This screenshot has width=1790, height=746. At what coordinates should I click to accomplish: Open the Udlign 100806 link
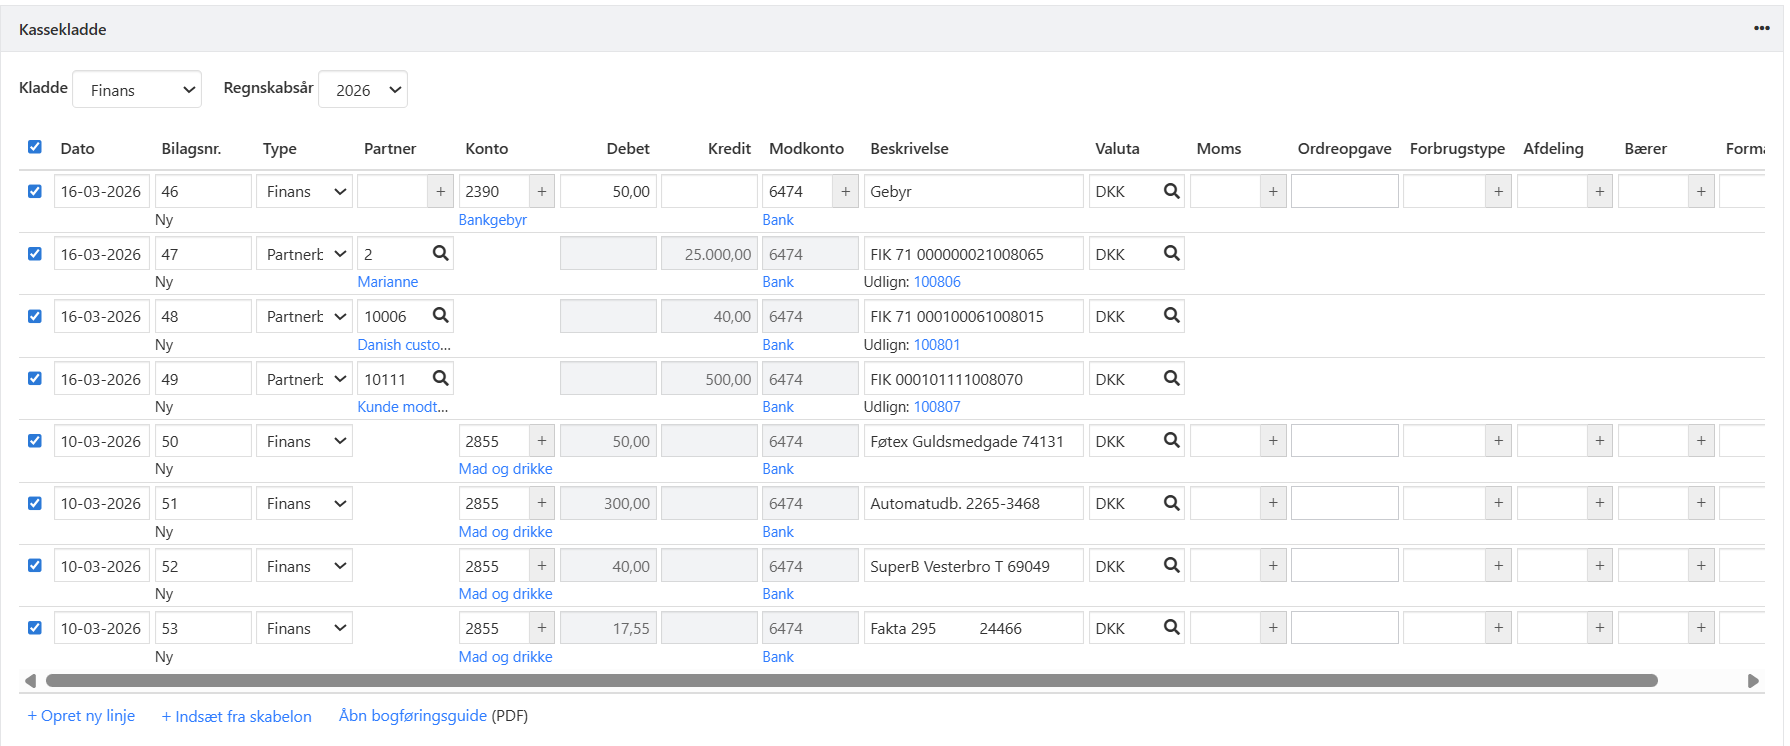click(x=937, y=282)
